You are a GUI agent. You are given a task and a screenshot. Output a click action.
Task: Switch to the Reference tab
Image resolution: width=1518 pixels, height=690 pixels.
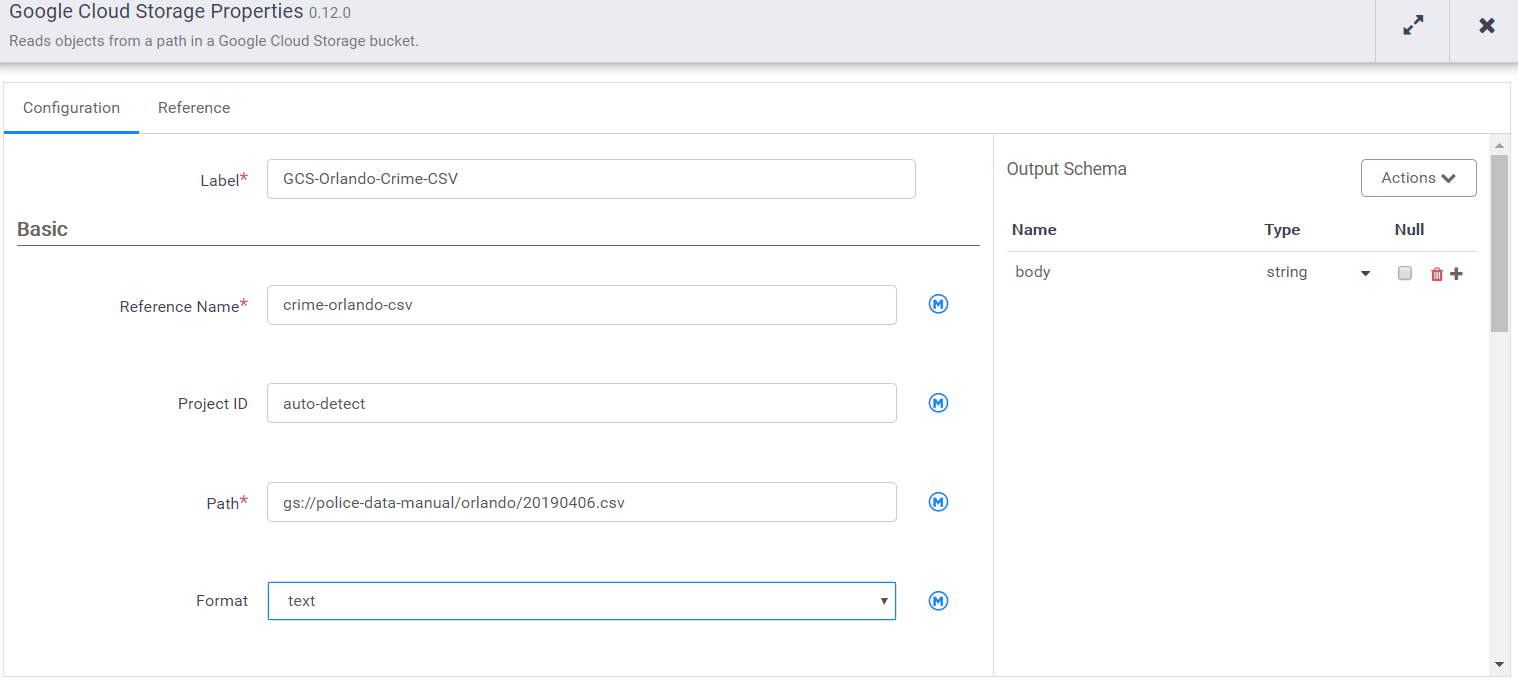tap(194, 108)
